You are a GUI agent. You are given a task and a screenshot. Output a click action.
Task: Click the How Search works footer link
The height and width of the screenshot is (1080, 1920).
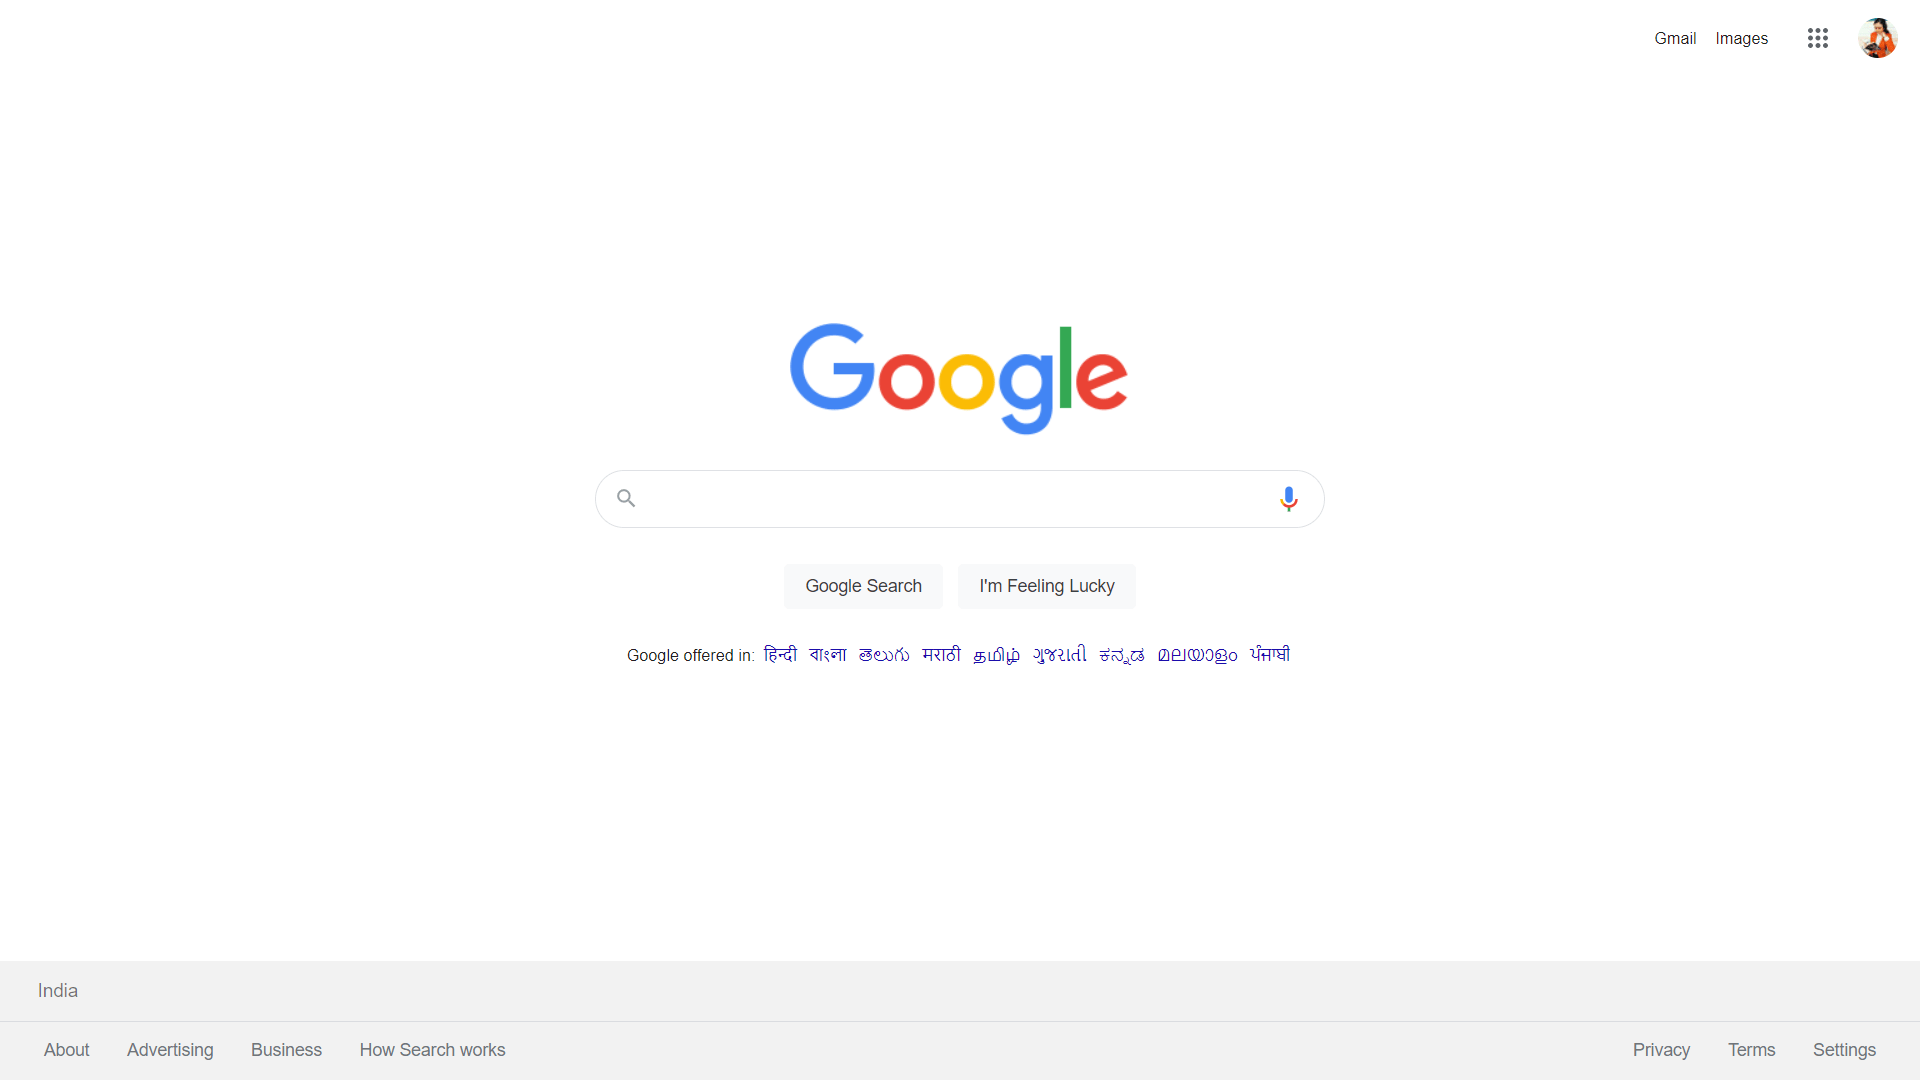431,1050
